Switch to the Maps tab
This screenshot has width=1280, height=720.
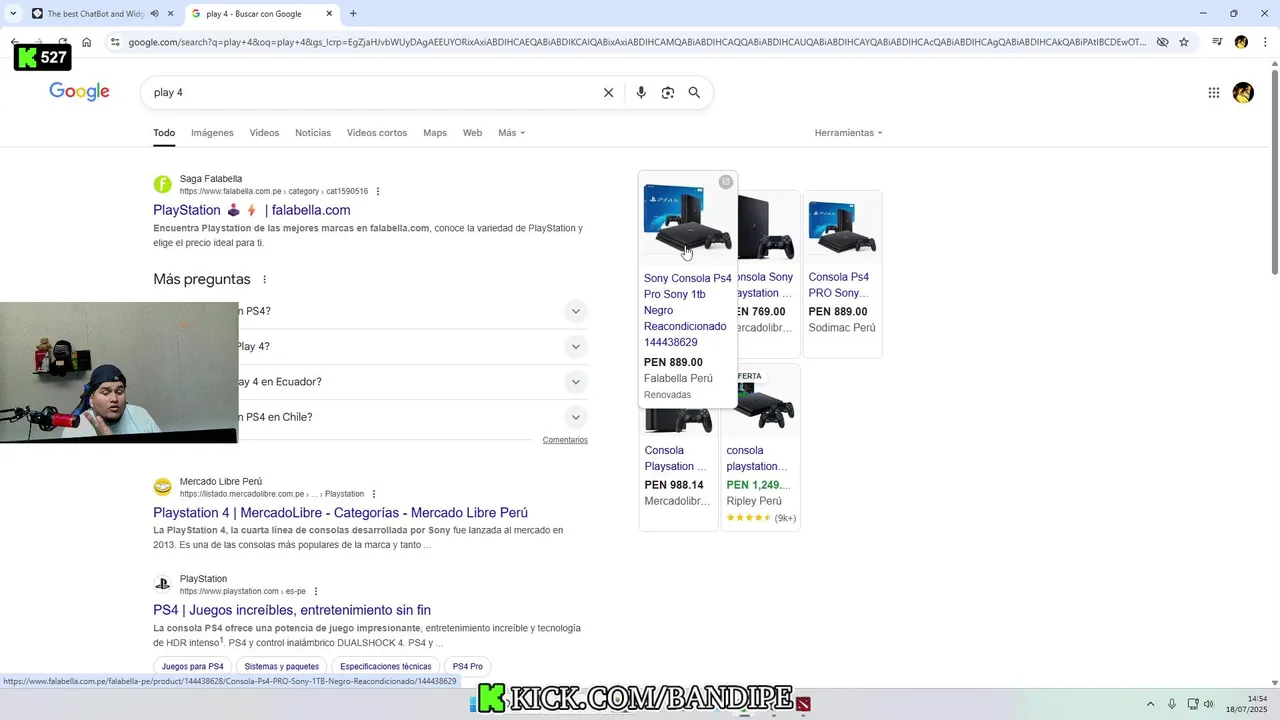click(435, 133)
